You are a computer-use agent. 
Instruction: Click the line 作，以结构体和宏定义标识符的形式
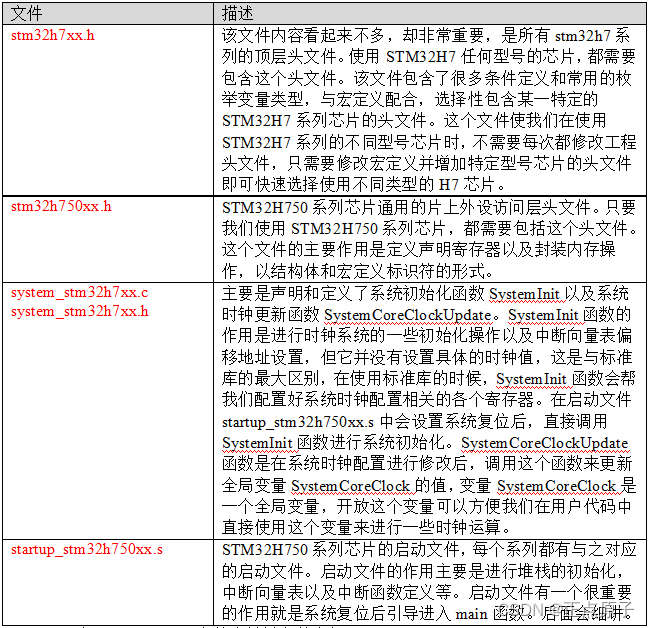coord(357,272)
